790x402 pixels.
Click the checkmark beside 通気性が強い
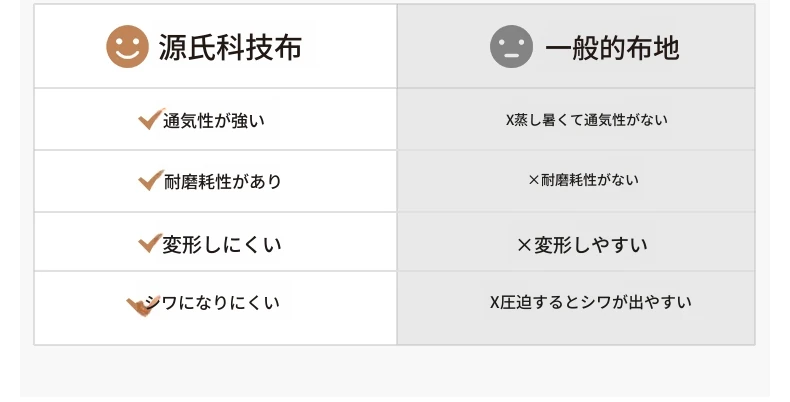[x=151, y=119]
